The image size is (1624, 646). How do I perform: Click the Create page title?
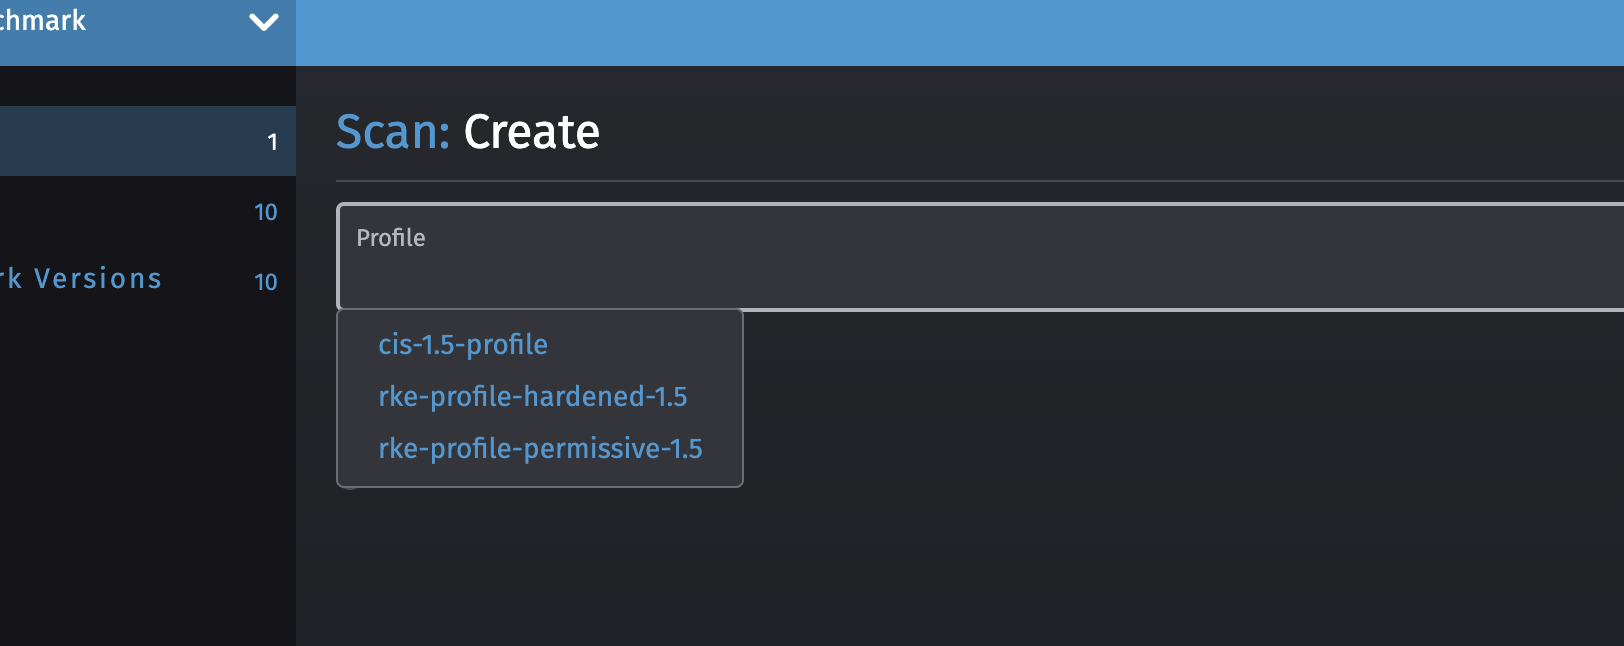click(x=532, y=131)
